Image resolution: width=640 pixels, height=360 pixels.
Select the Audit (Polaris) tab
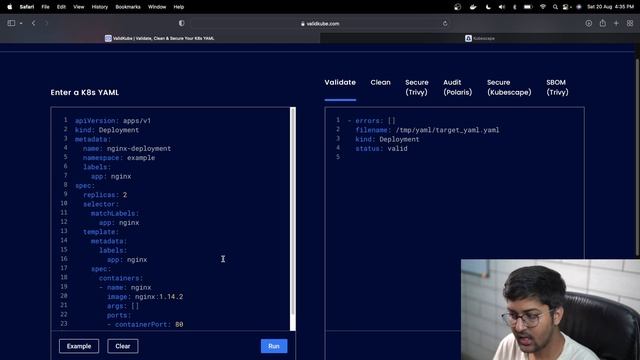(x=458, y=87)
